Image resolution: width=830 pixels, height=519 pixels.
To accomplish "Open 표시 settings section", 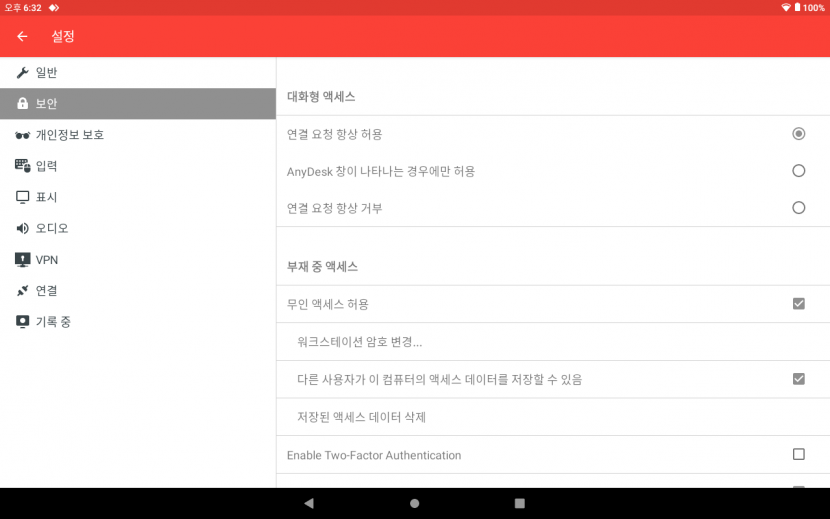I will point(138,197).
